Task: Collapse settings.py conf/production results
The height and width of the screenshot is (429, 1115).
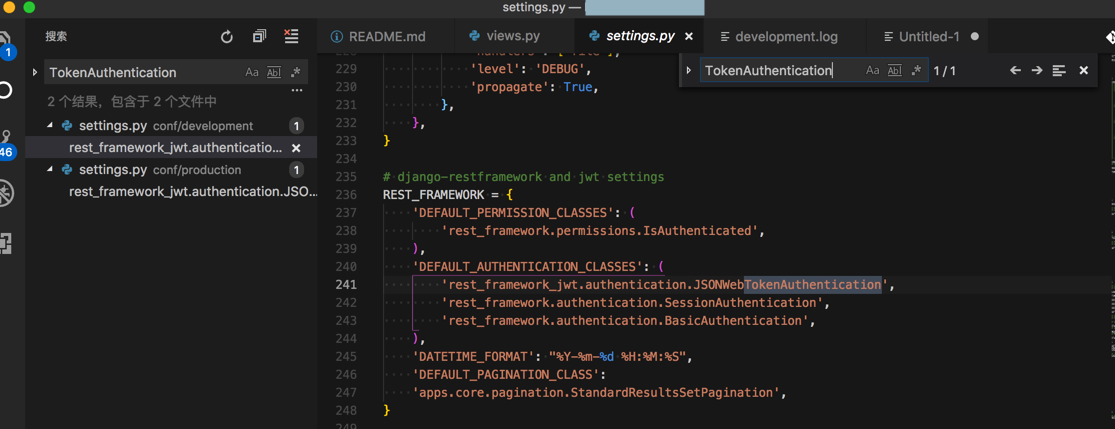Action: pos(50,170)
